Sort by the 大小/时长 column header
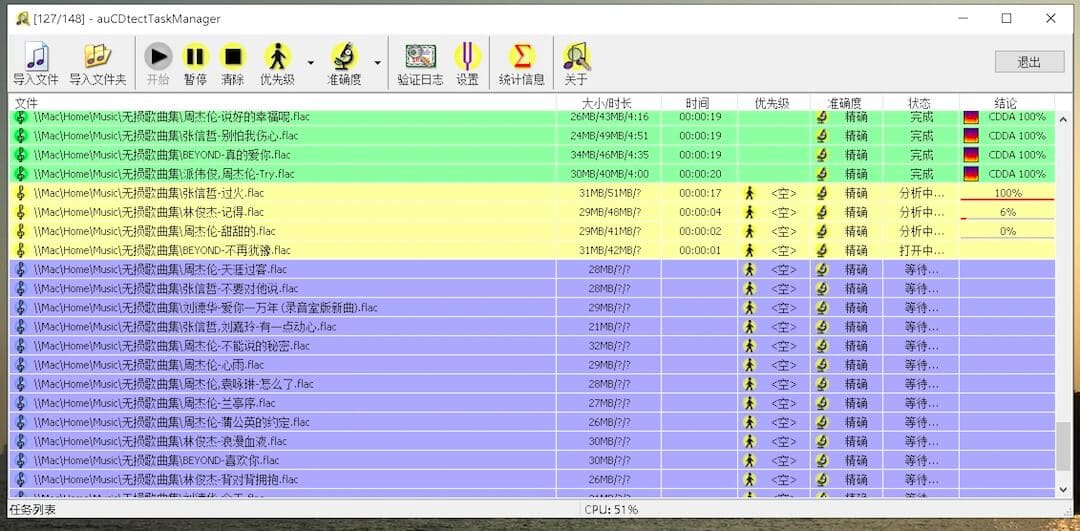Viewport: 1080px width, 531px height. tap(607, 103)
